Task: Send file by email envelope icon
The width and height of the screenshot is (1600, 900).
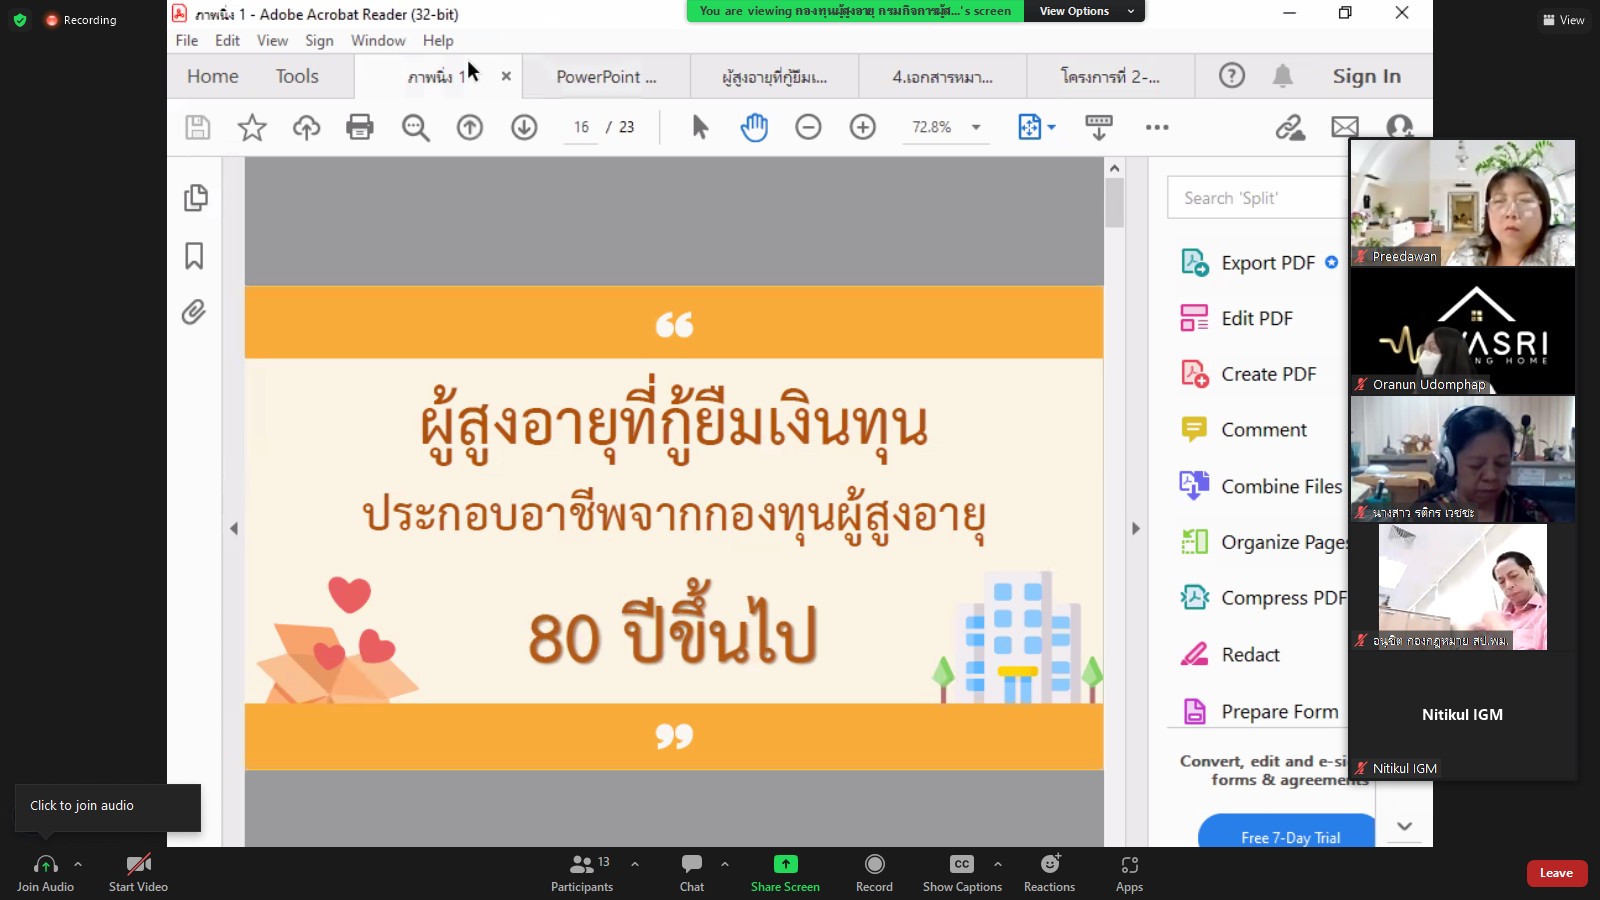Action: [x=1345, y=127]
